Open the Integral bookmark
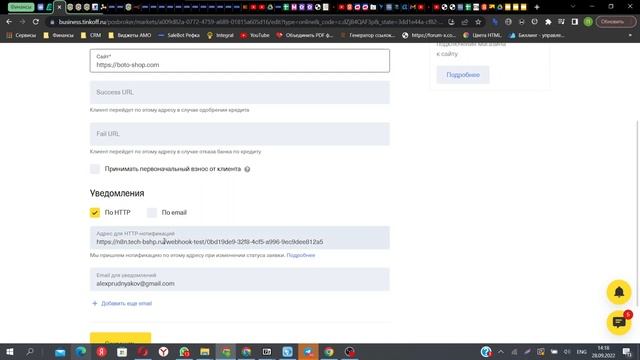Screen dimensions: 640x360 tap(220, 36)
